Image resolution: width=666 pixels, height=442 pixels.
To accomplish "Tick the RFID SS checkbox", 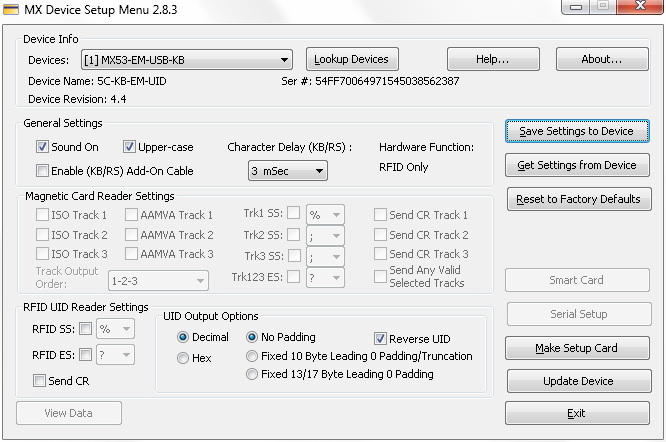I will [85, 329].
